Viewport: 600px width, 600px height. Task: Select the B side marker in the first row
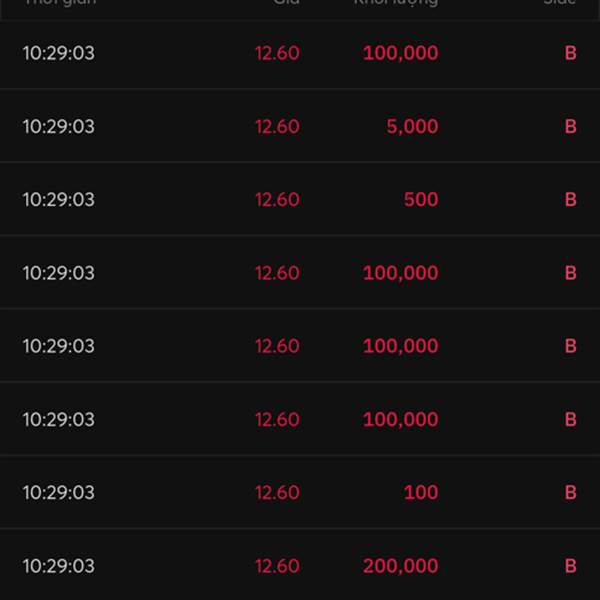(570, 53)
